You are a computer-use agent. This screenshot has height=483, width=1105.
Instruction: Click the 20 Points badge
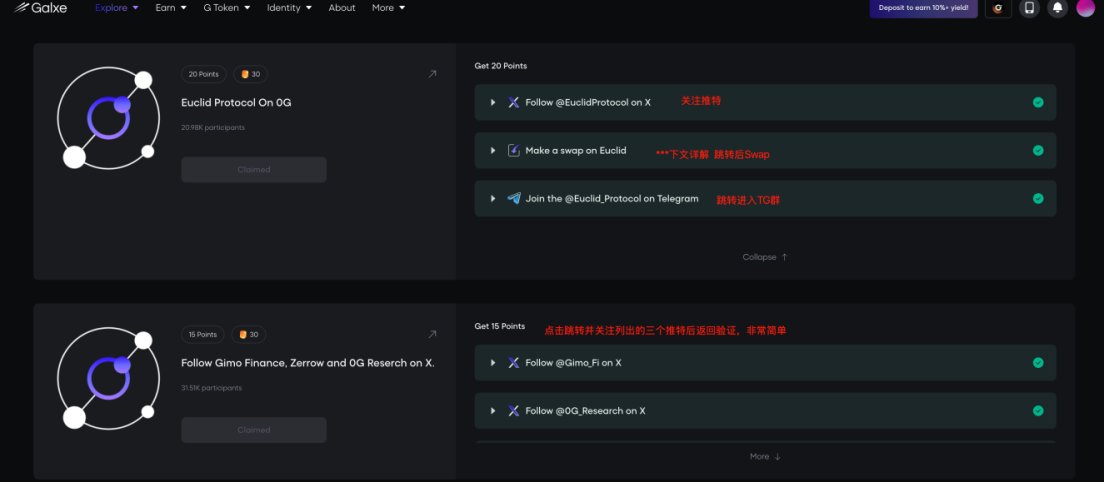[204, 74]
